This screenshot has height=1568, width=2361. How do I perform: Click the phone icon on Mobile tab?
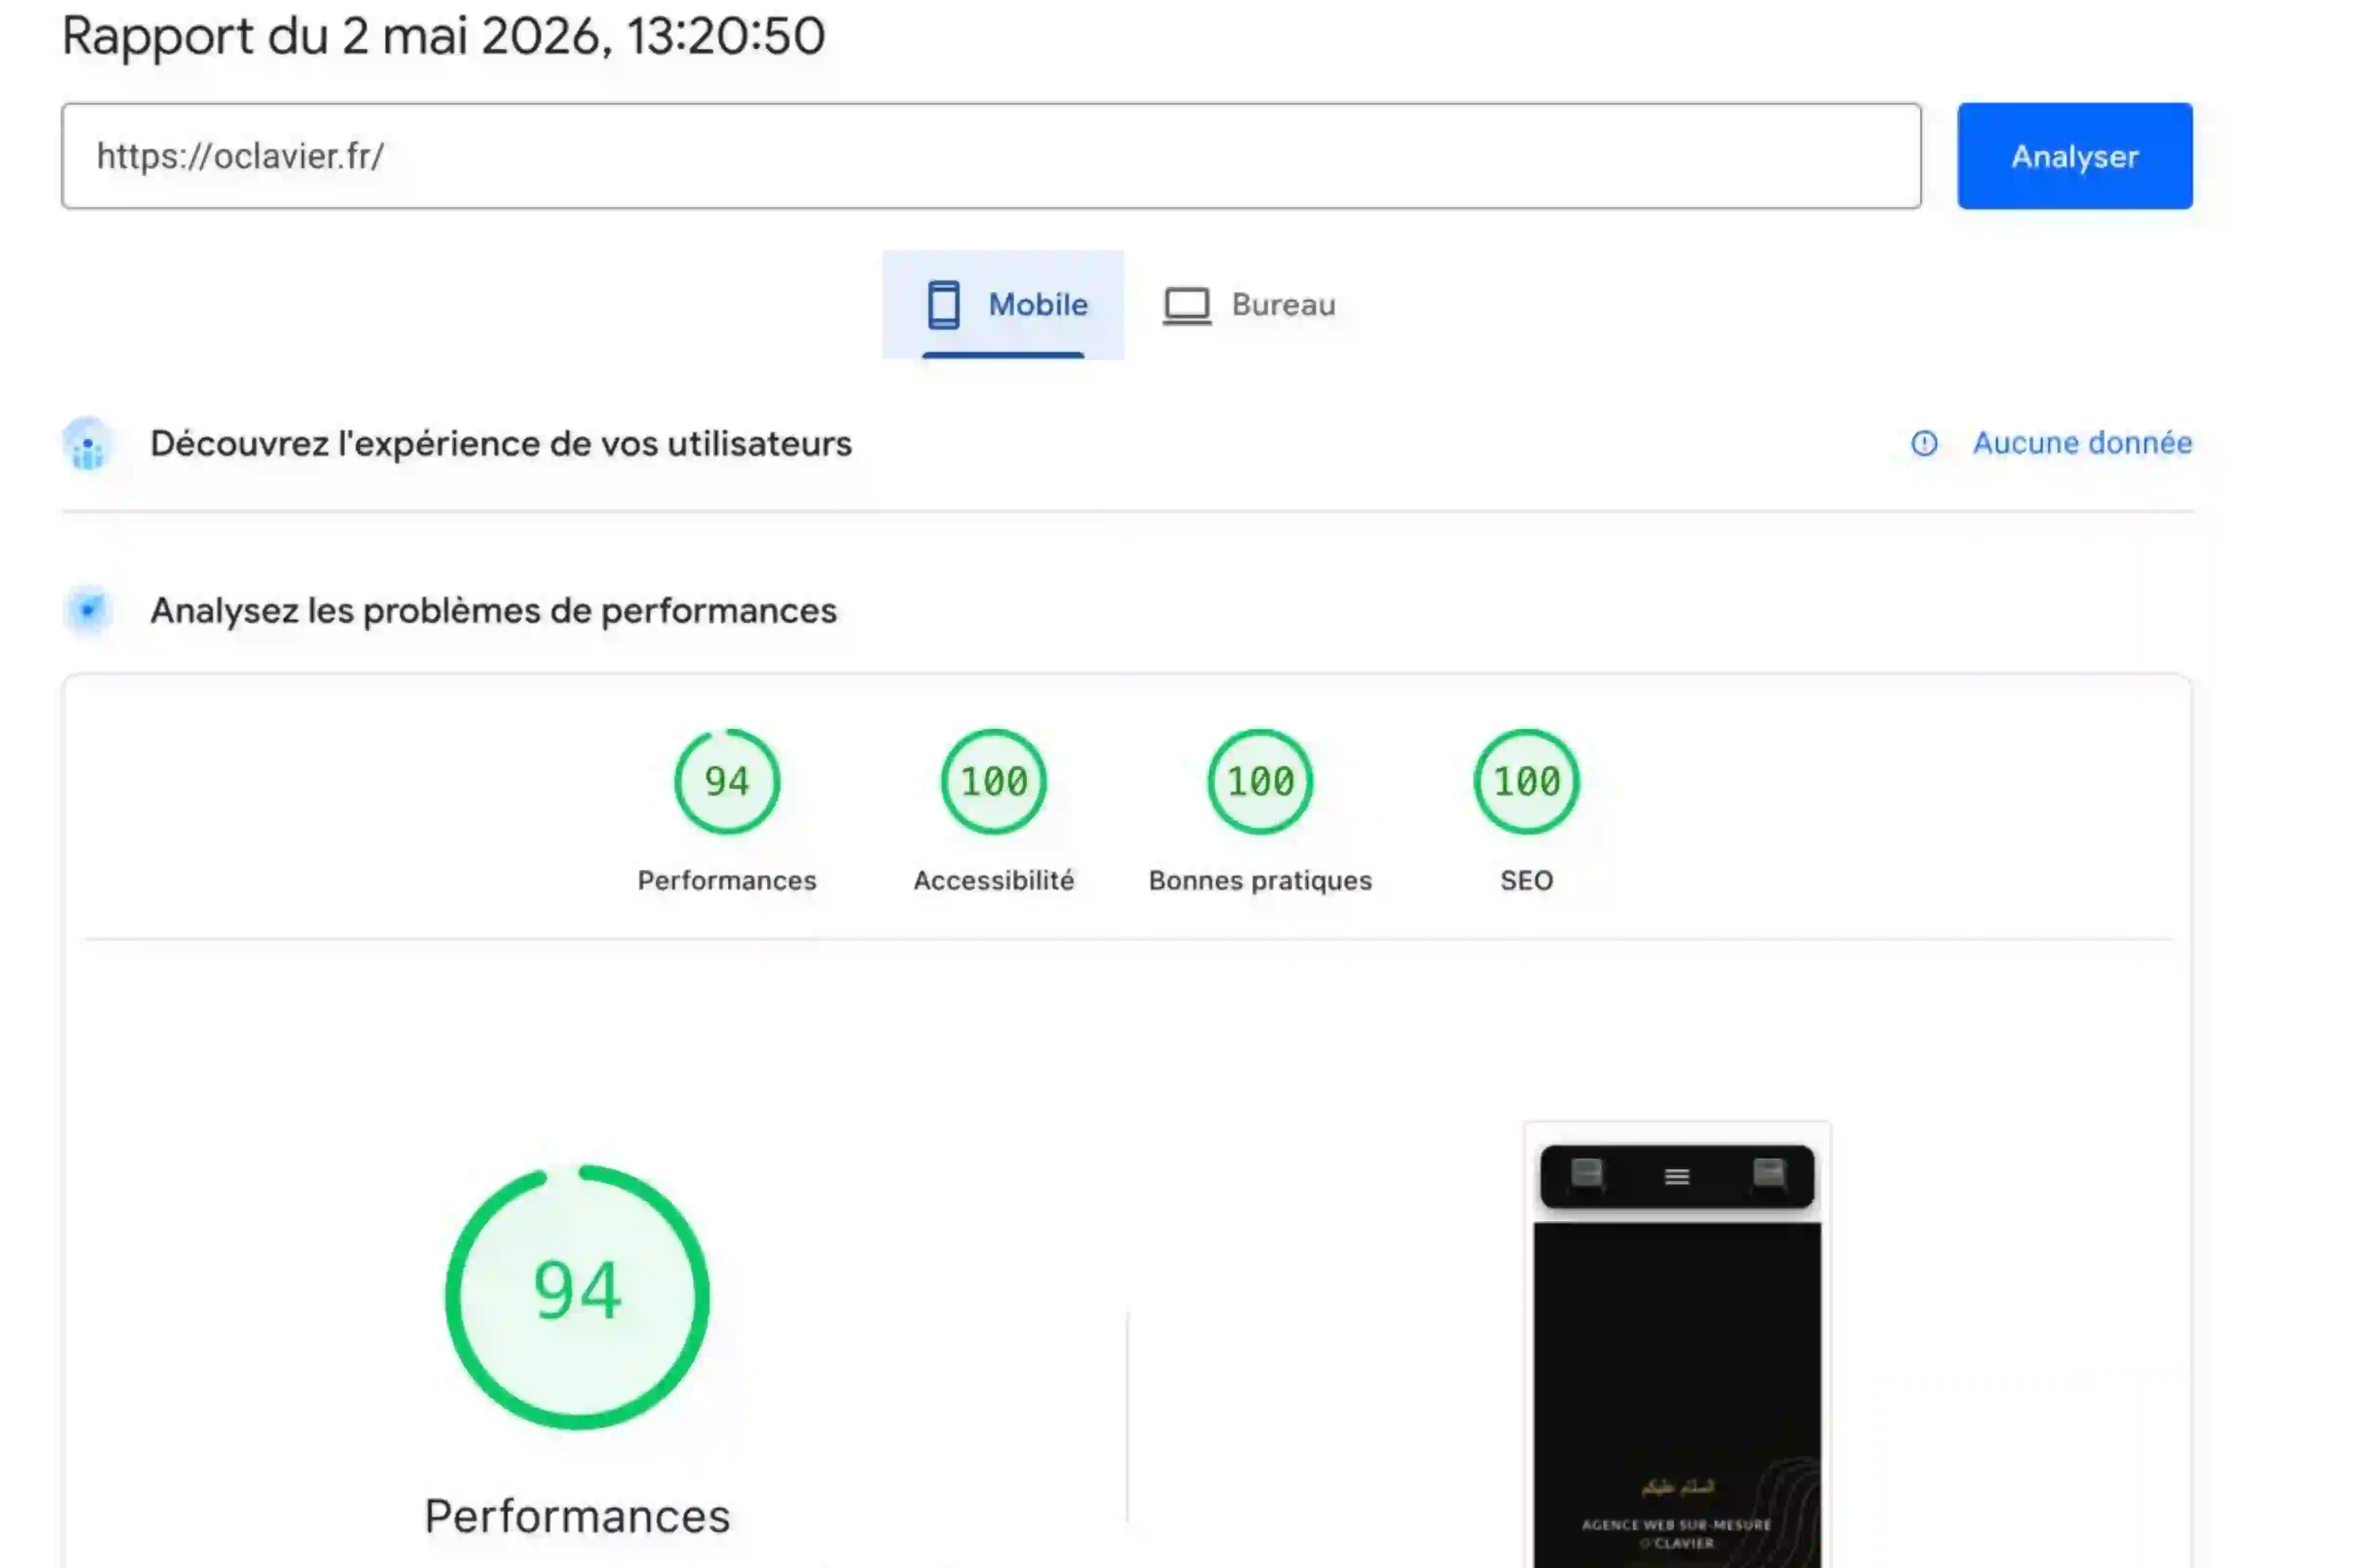point(943,304)
